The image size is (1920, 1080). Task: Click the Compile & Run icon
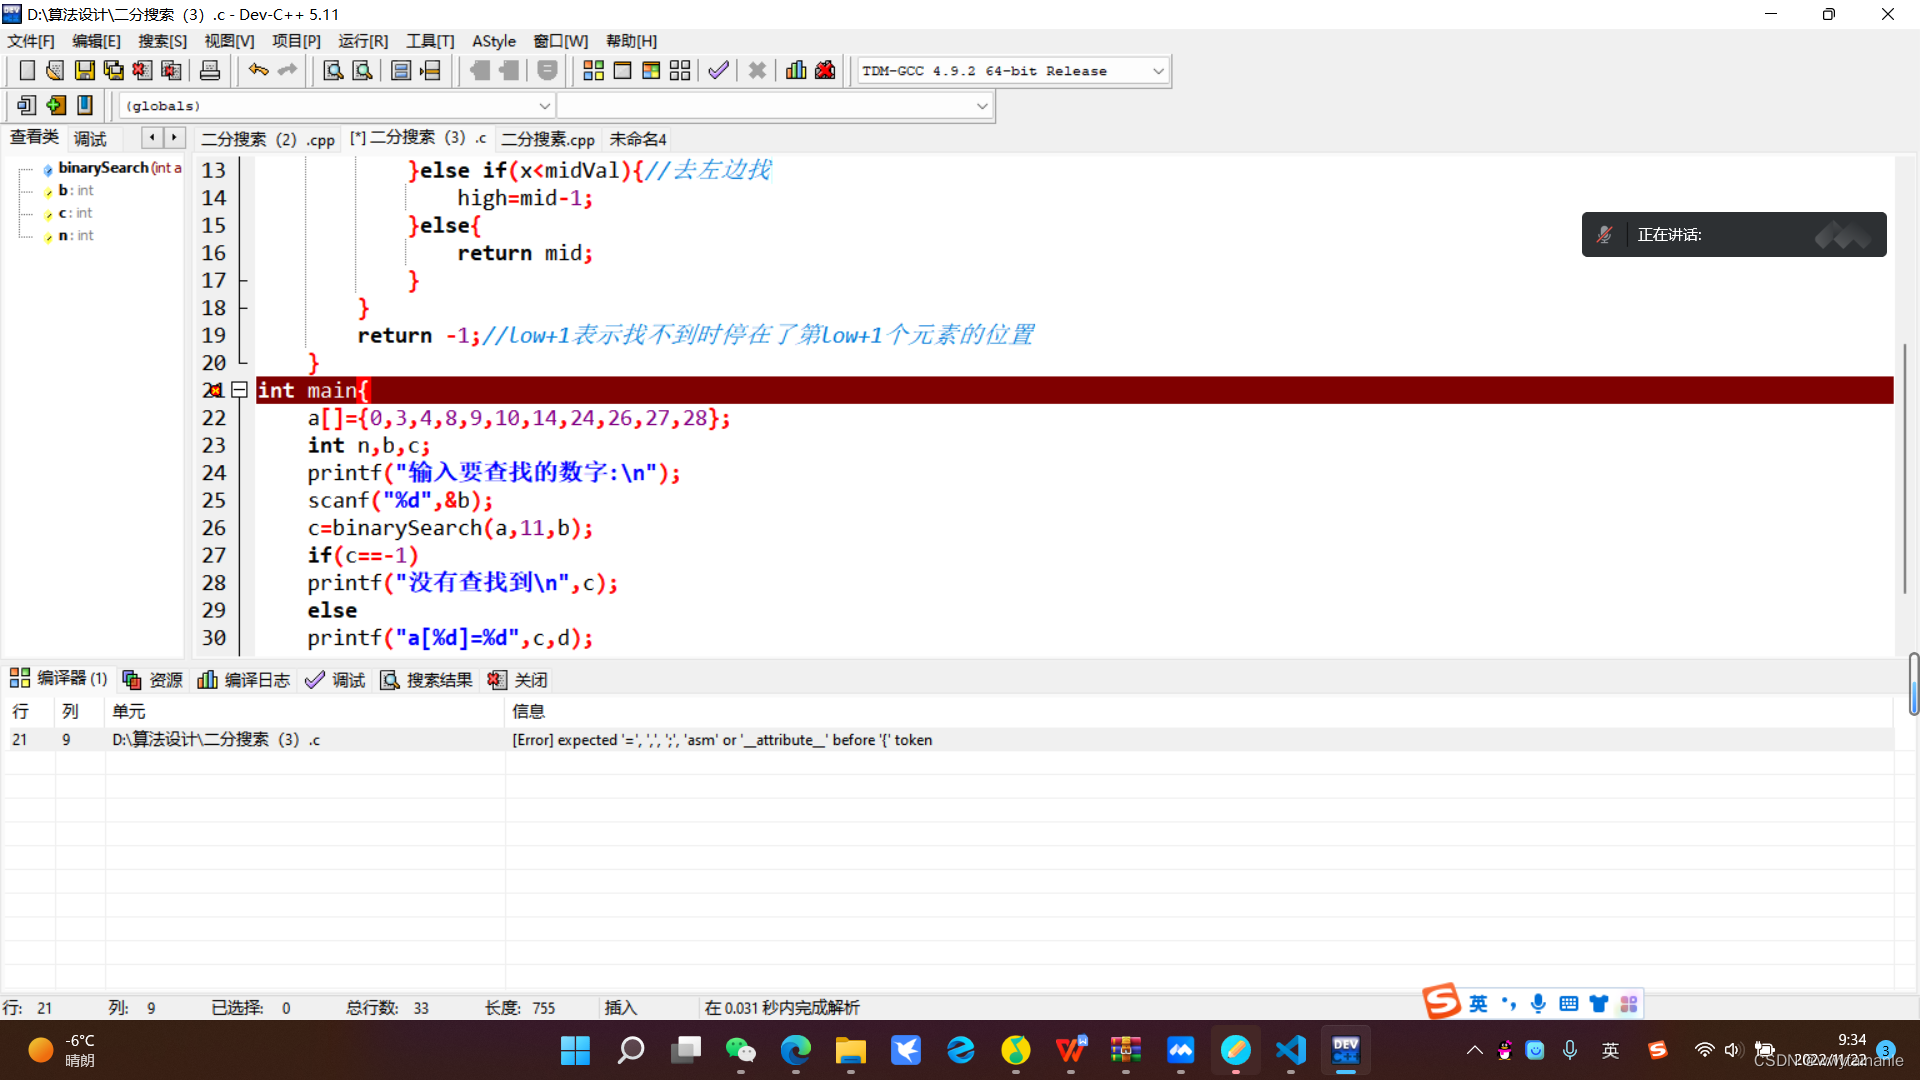651,70
